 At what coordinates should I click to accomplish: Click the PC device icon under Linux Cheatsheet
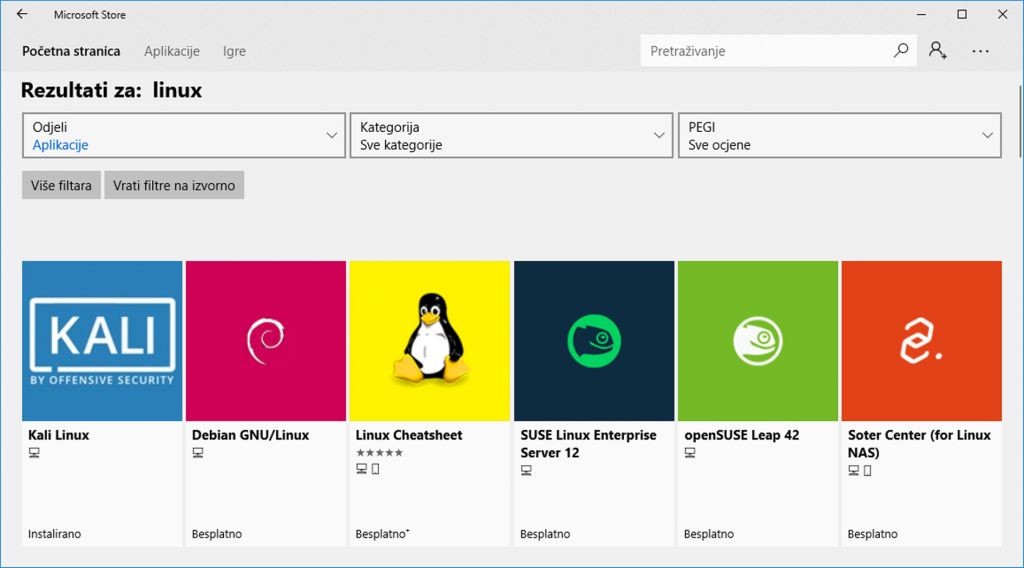coord(361,469)
